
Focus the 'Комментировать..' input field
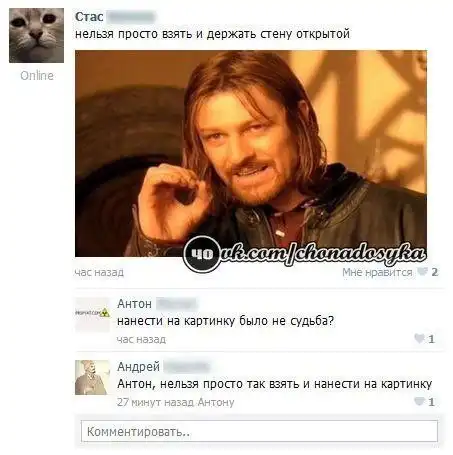[x=259, y=432]
